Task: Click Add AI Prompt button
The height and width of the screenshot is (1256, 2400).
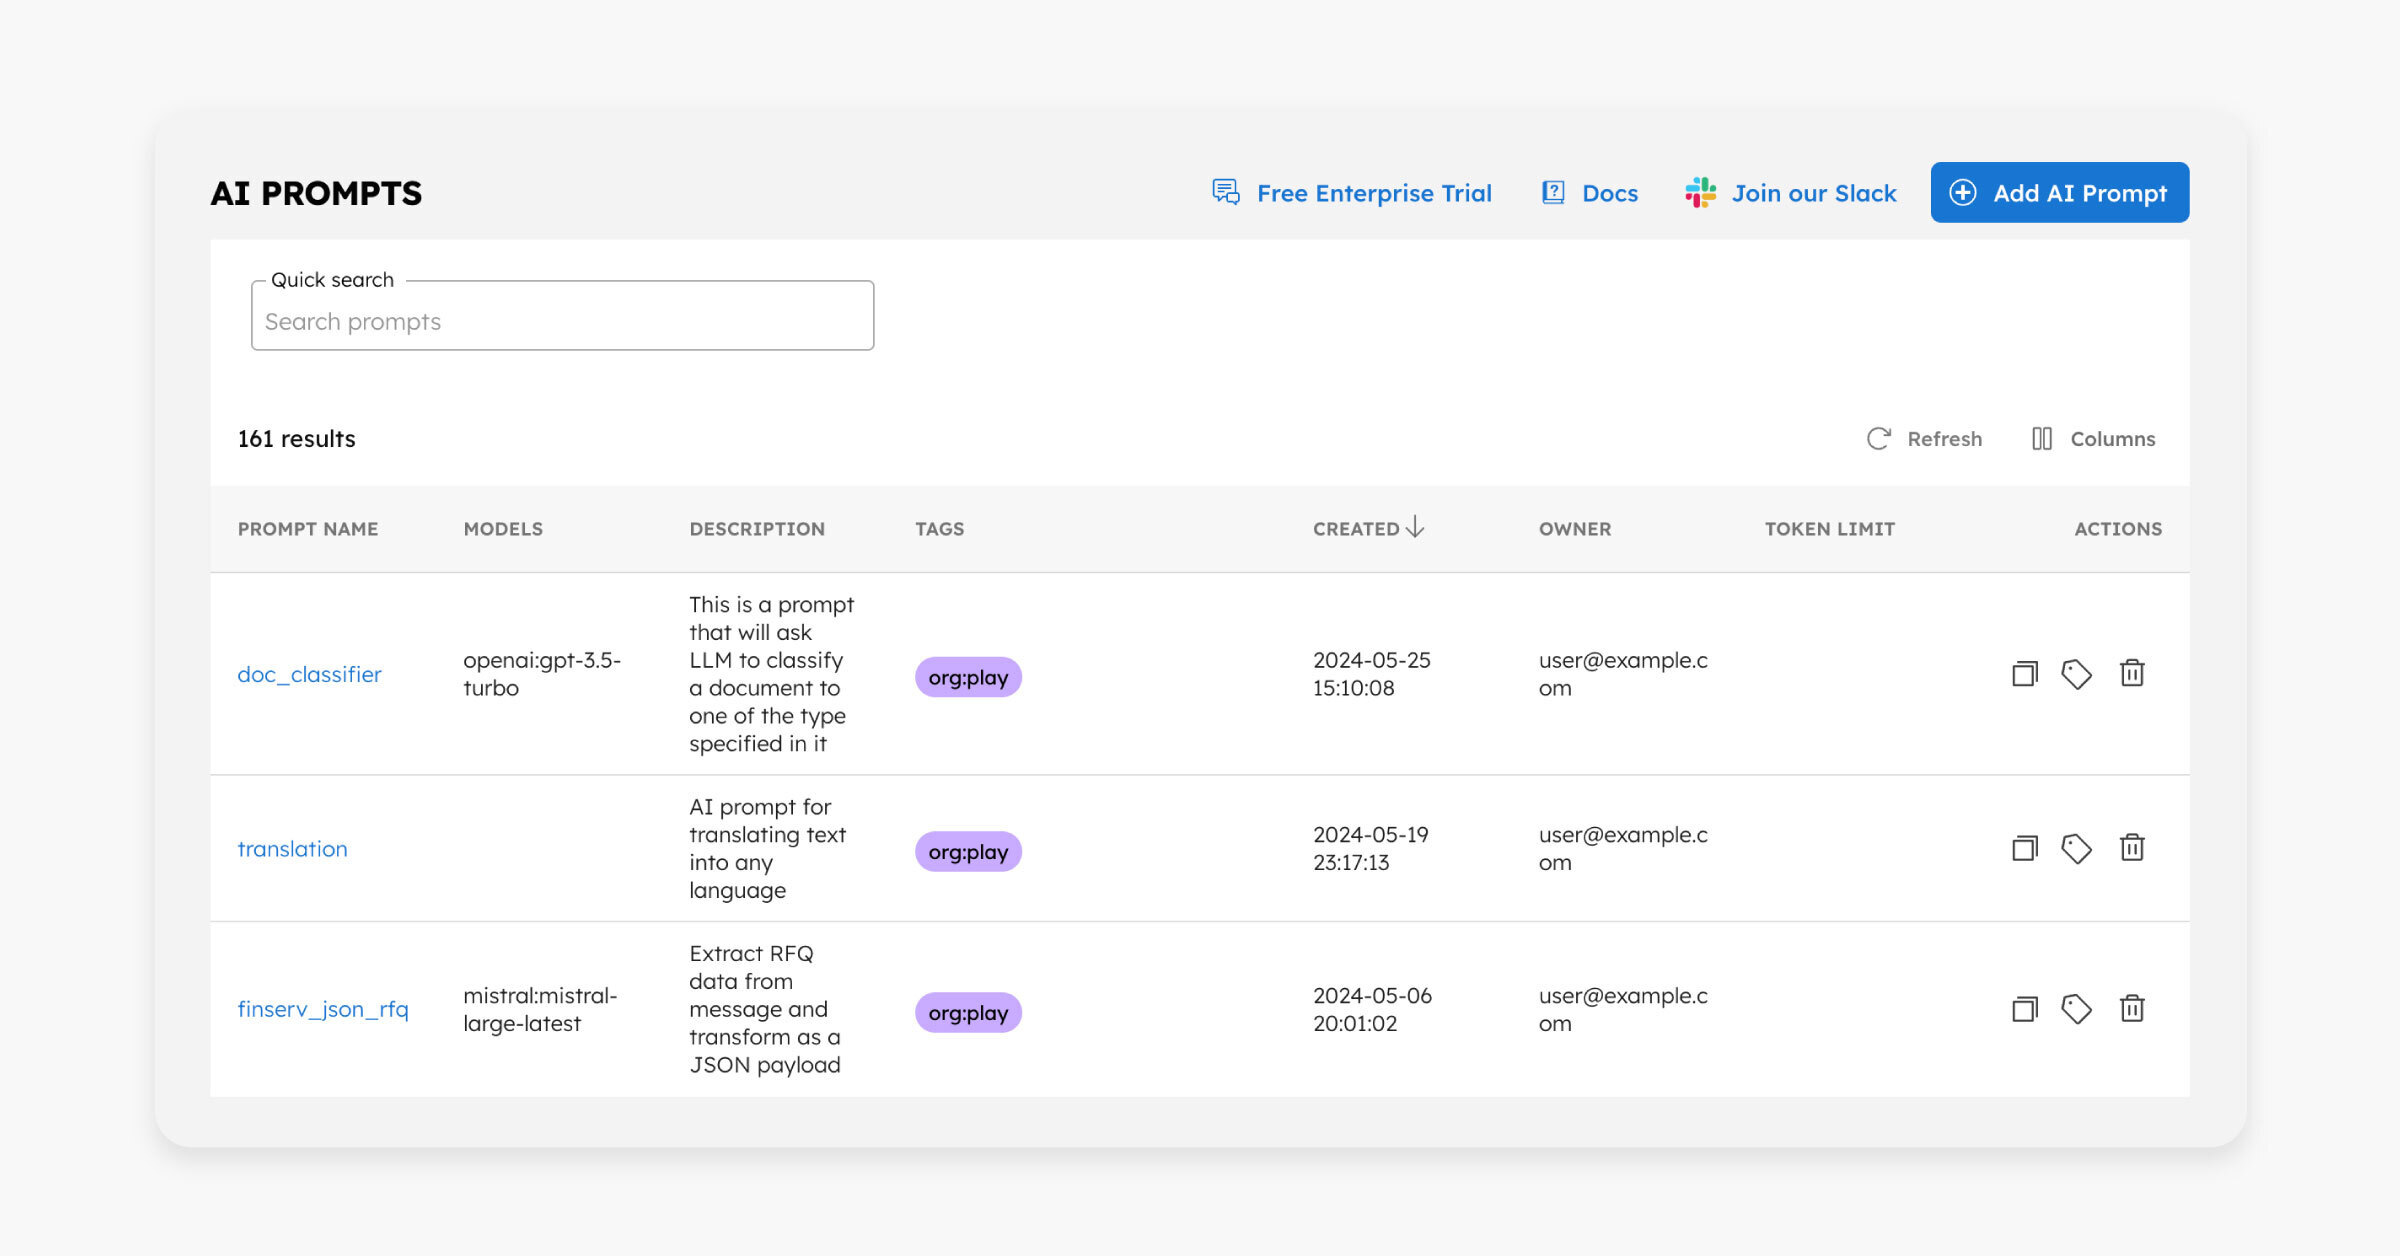Action: pos(2059,193)
